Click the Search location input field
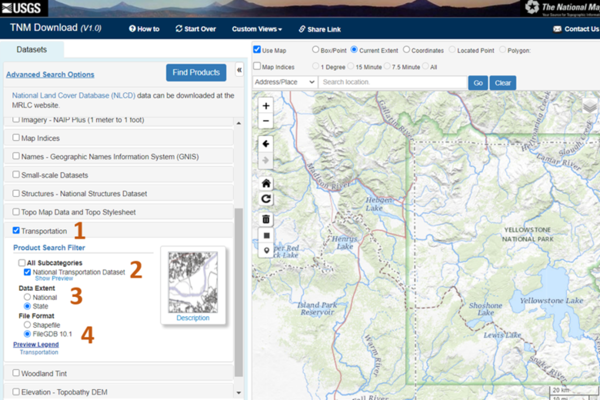 393,82
